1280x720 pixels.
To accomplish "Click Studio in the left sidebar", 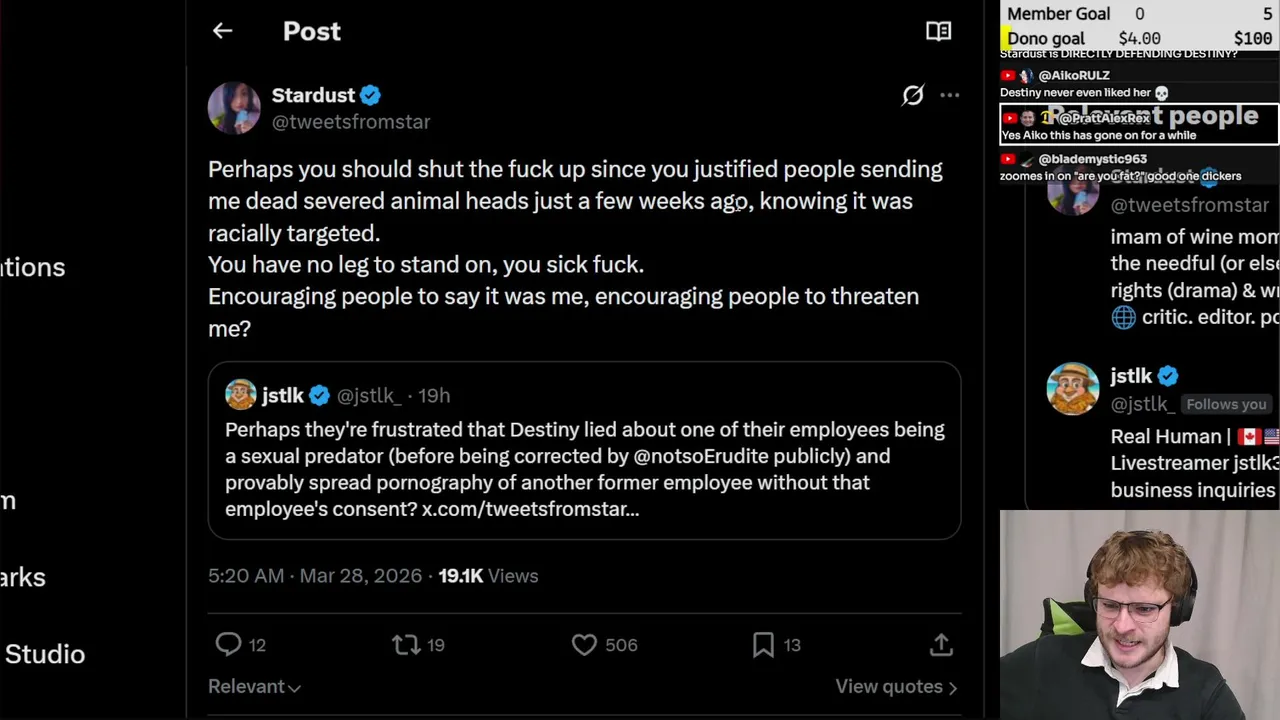I will click(x=45, y=654).
